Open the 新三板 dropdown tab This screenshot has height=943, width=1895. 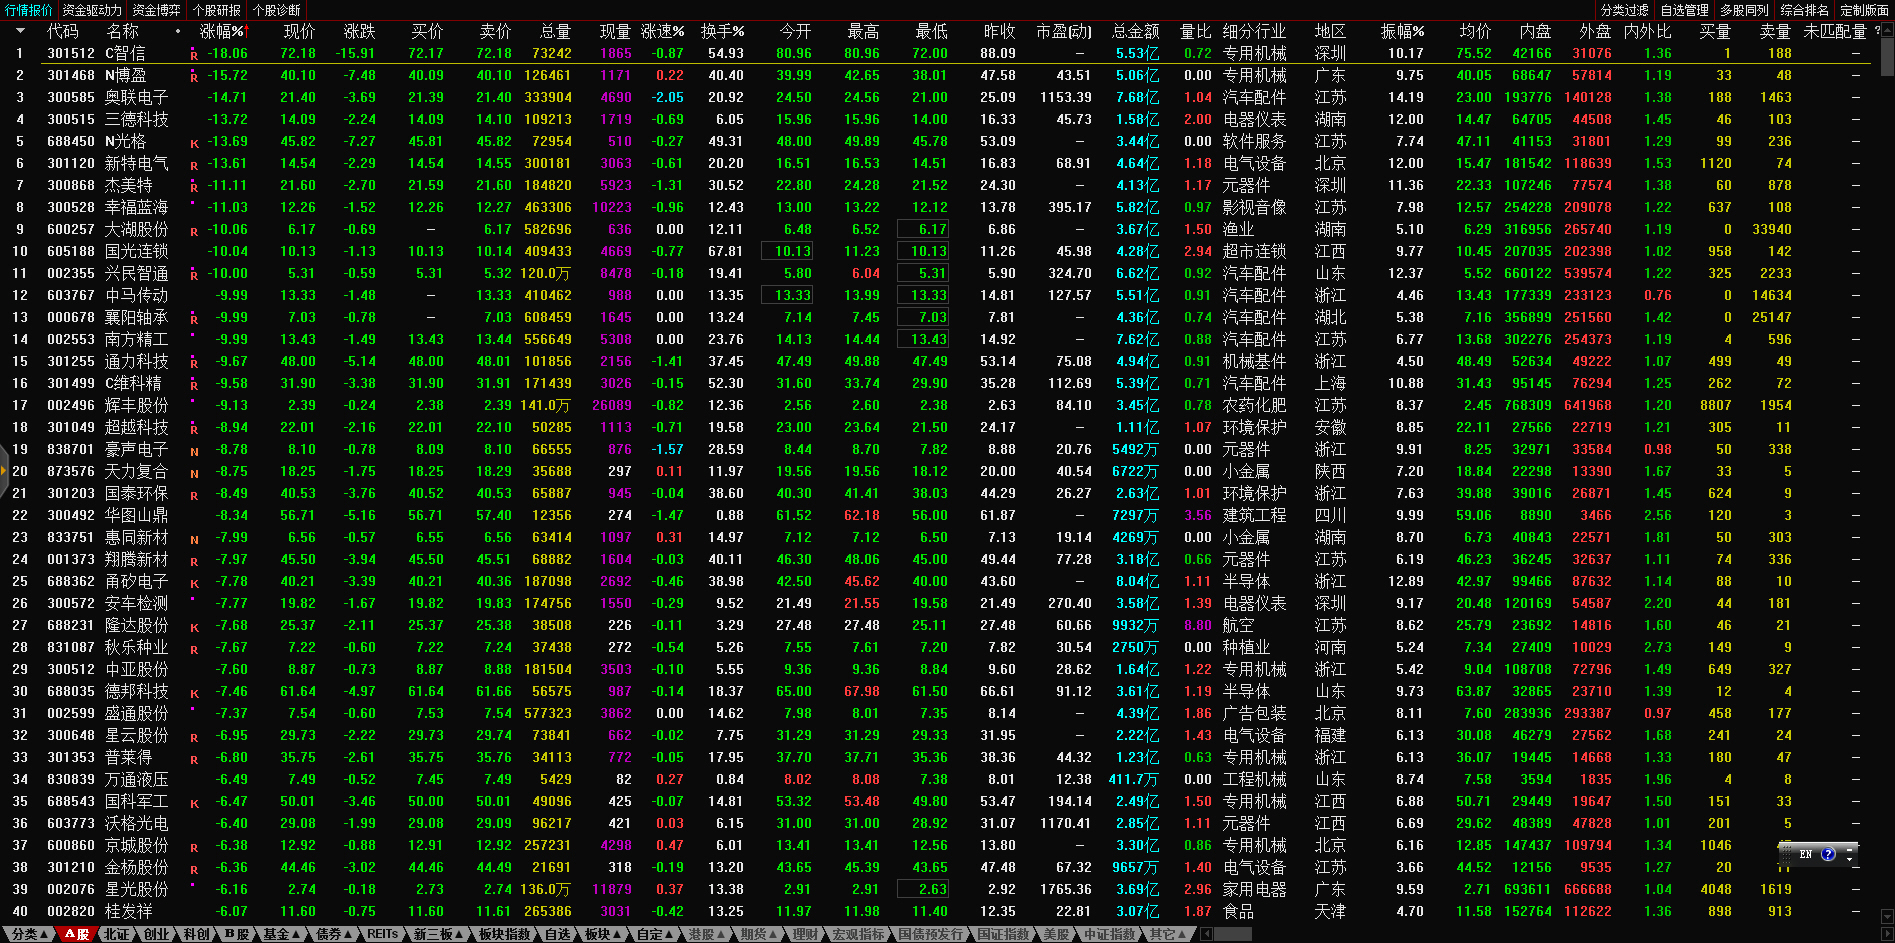click(x=438, y=934)
